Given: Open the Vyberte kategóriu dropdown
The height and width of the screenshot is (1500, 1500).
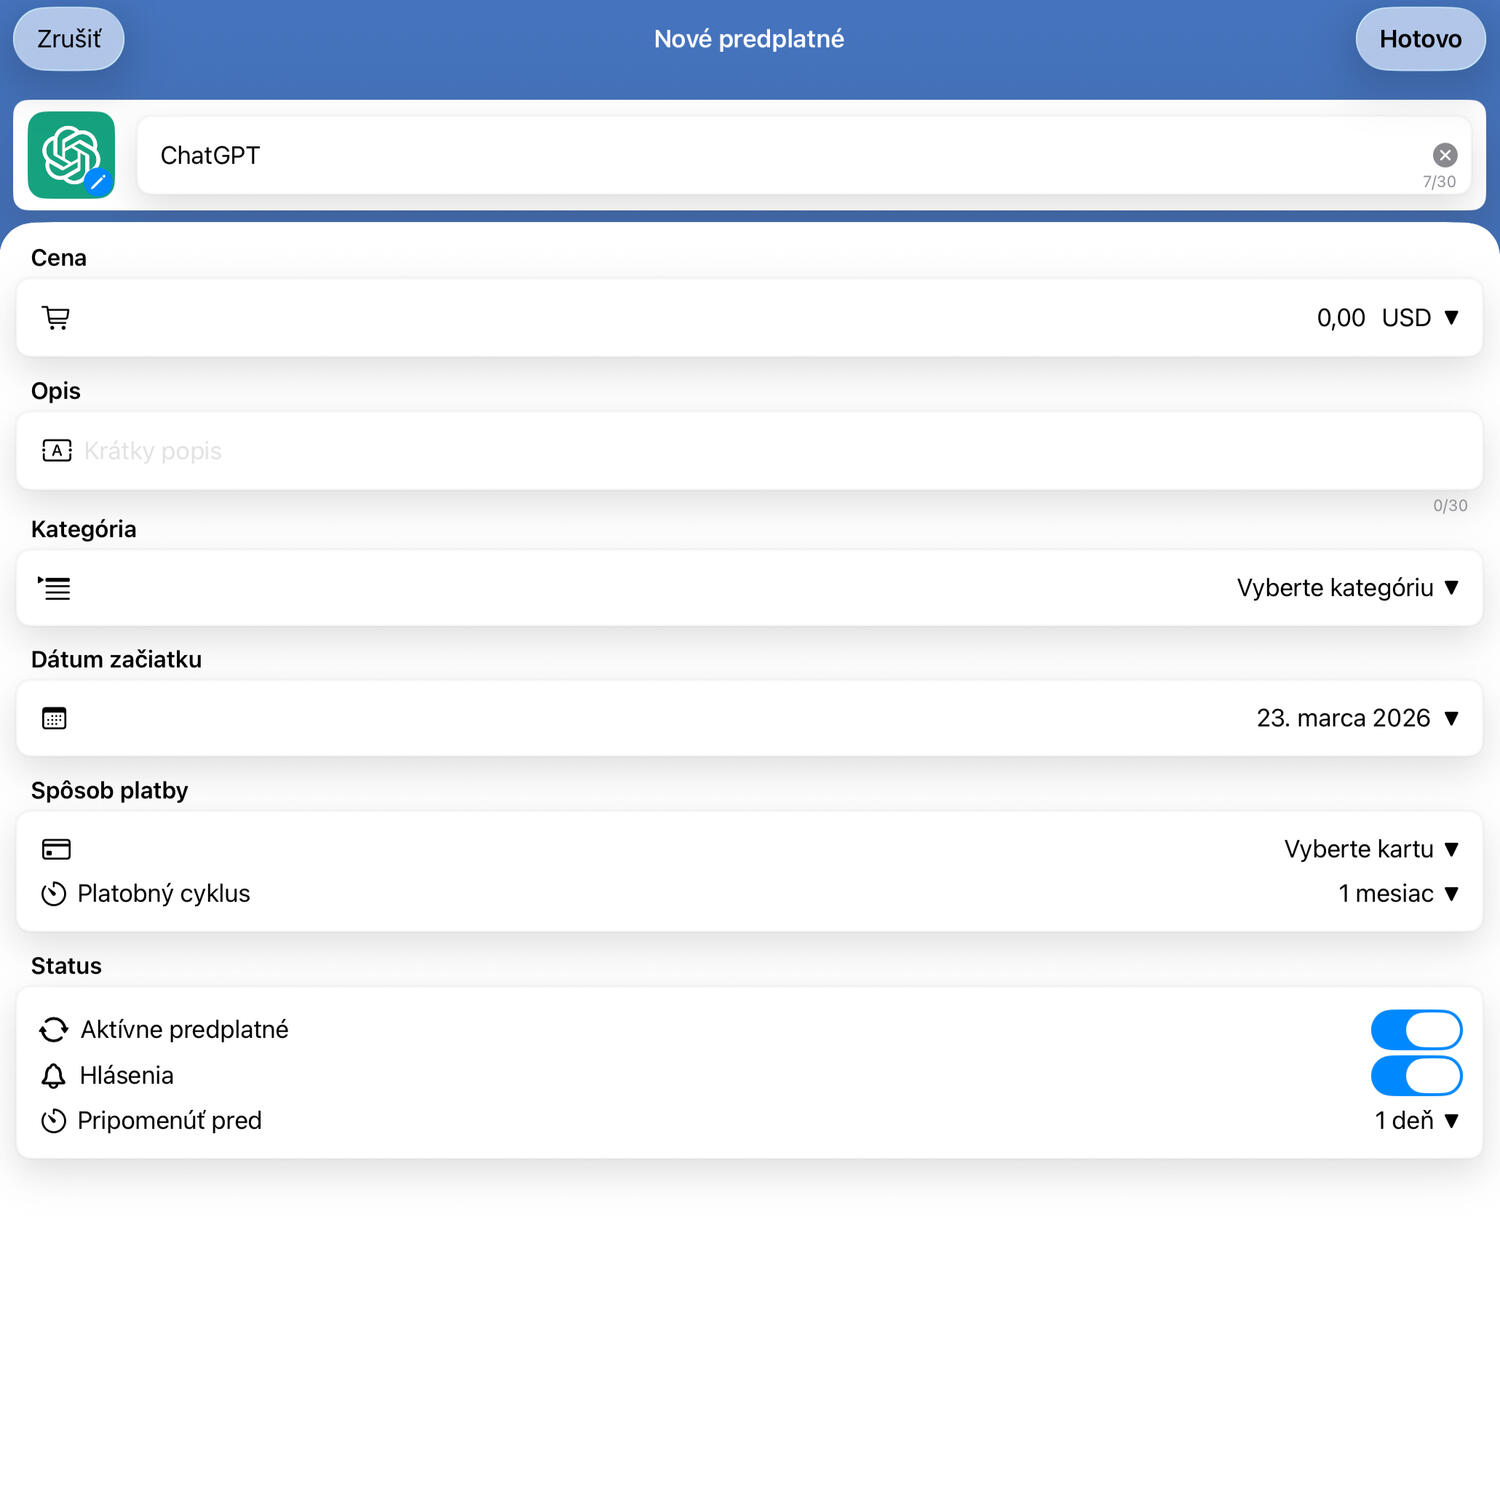Looking at the screenshot, I should pyautogui.click(x=1347, y=588).
